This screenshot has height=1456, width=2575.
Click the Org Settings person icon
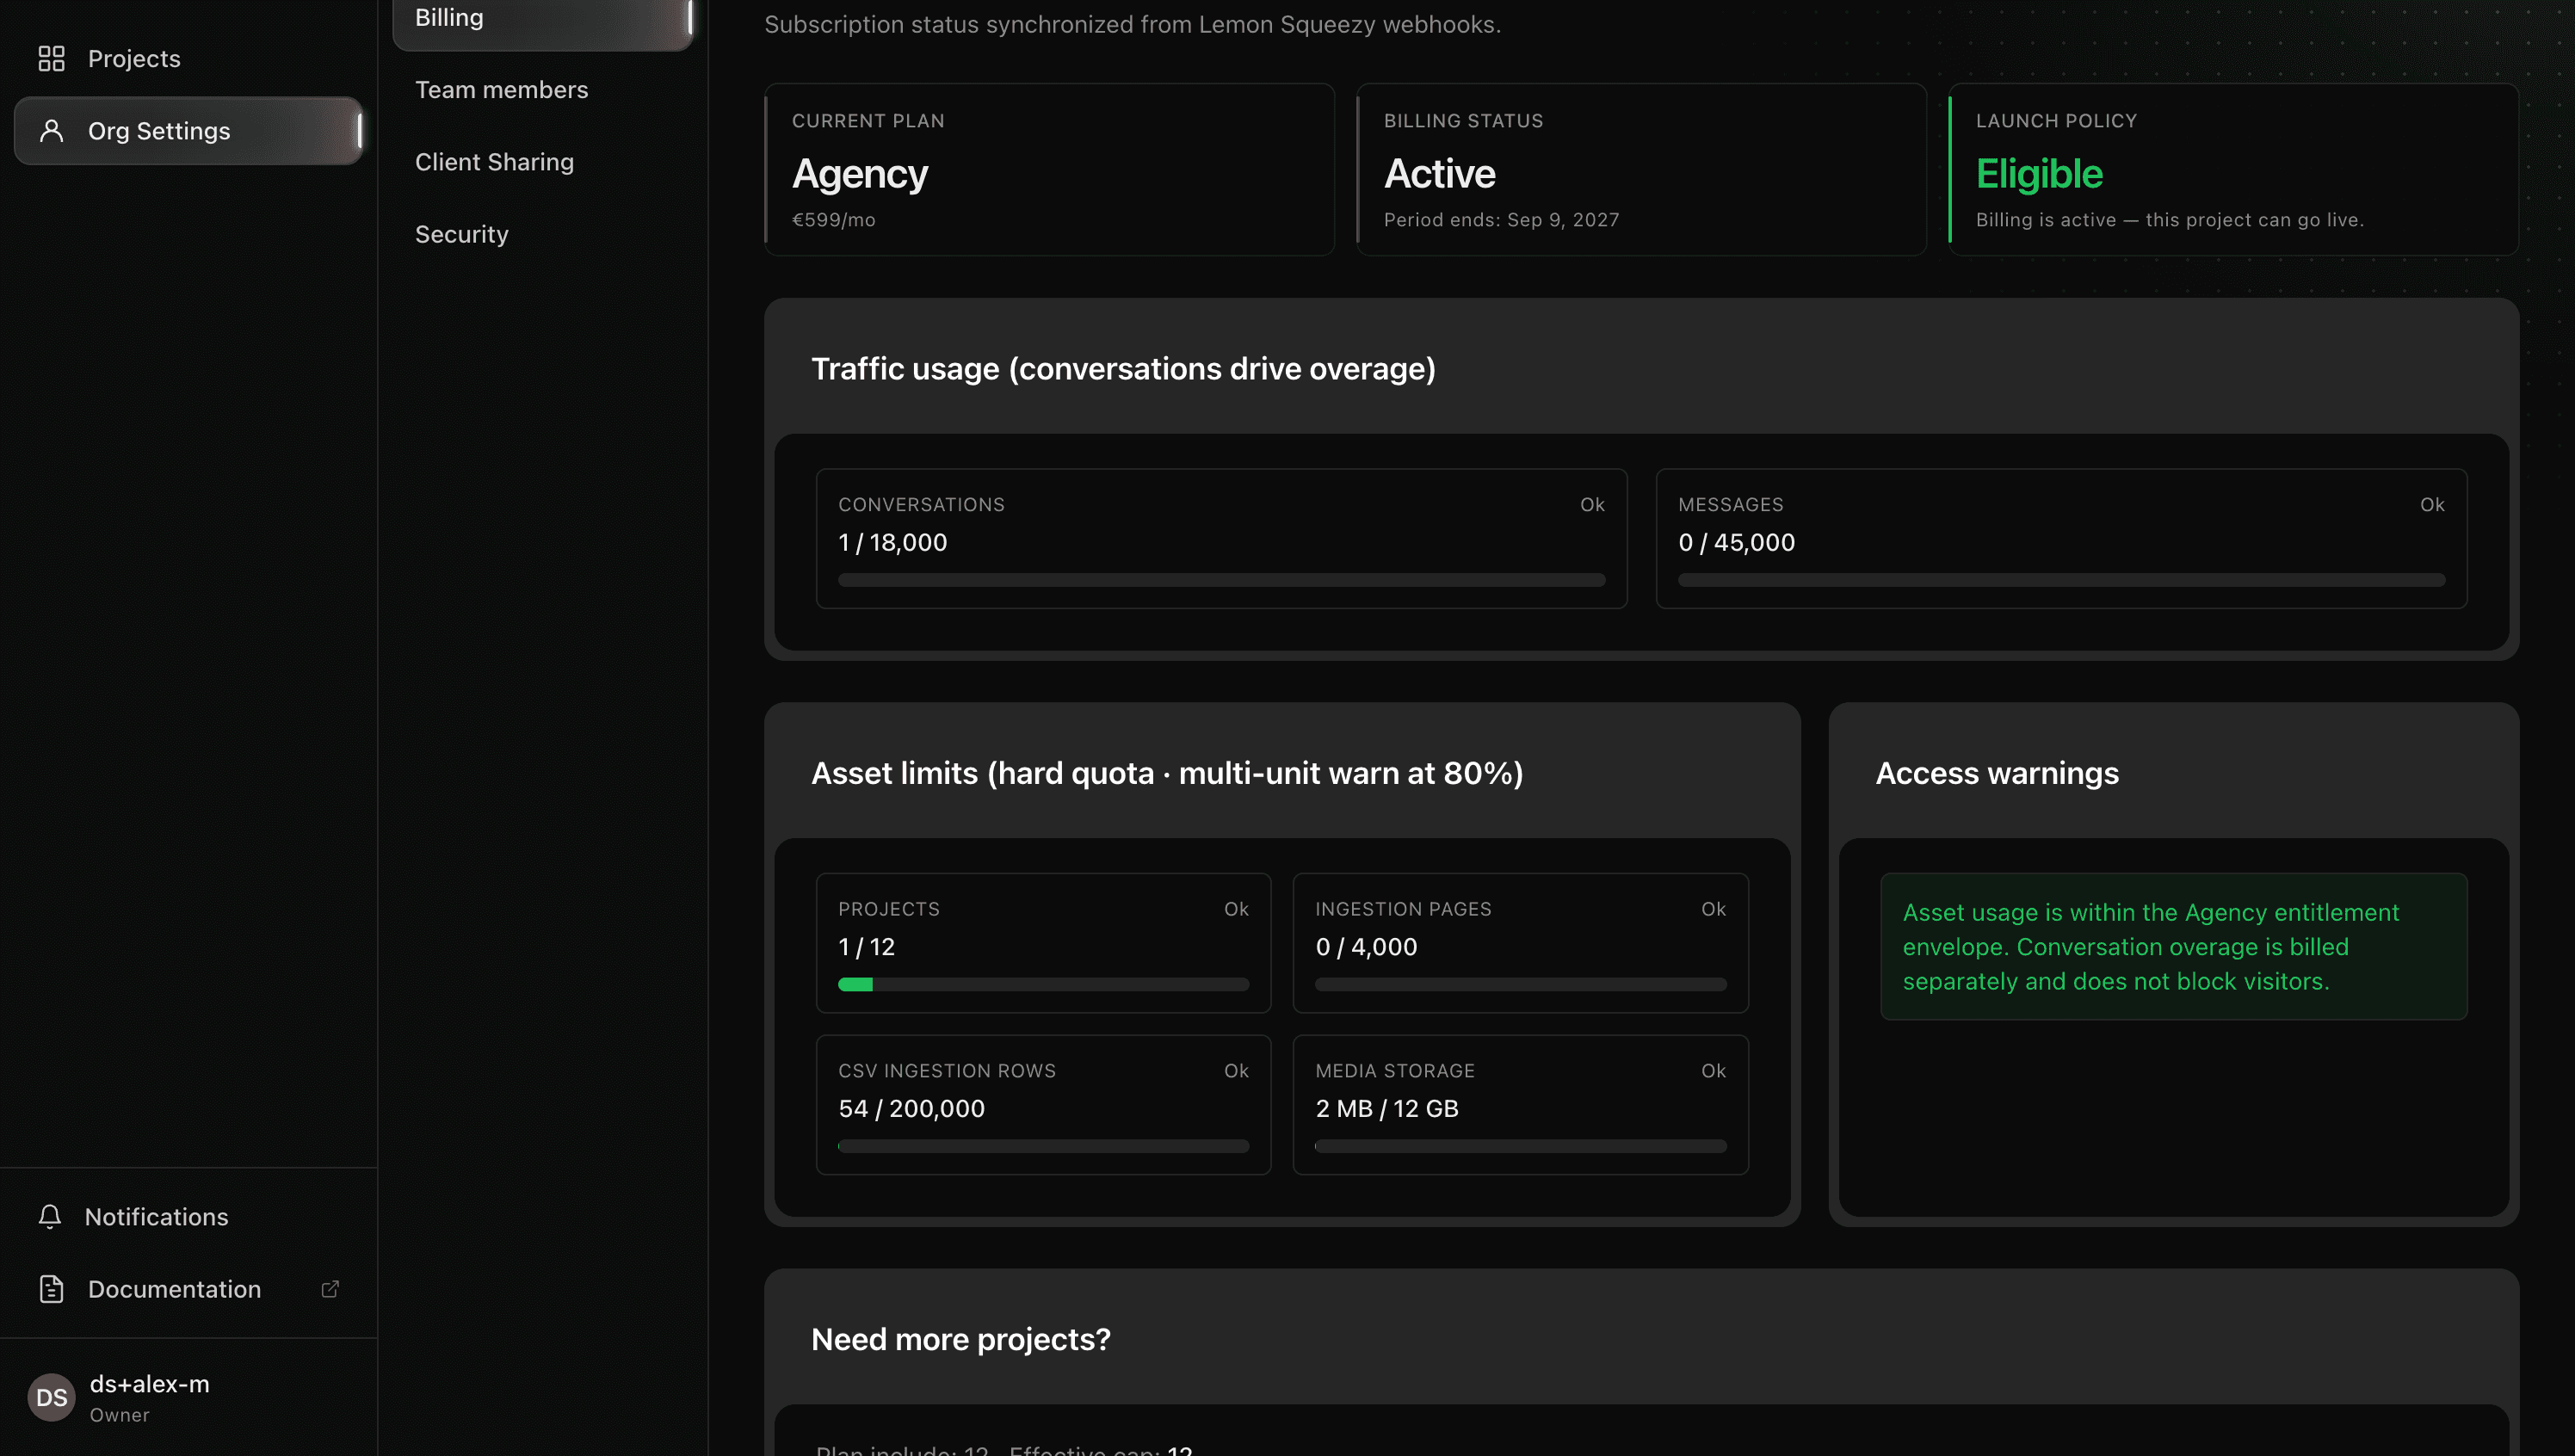(x=51, y=131)
